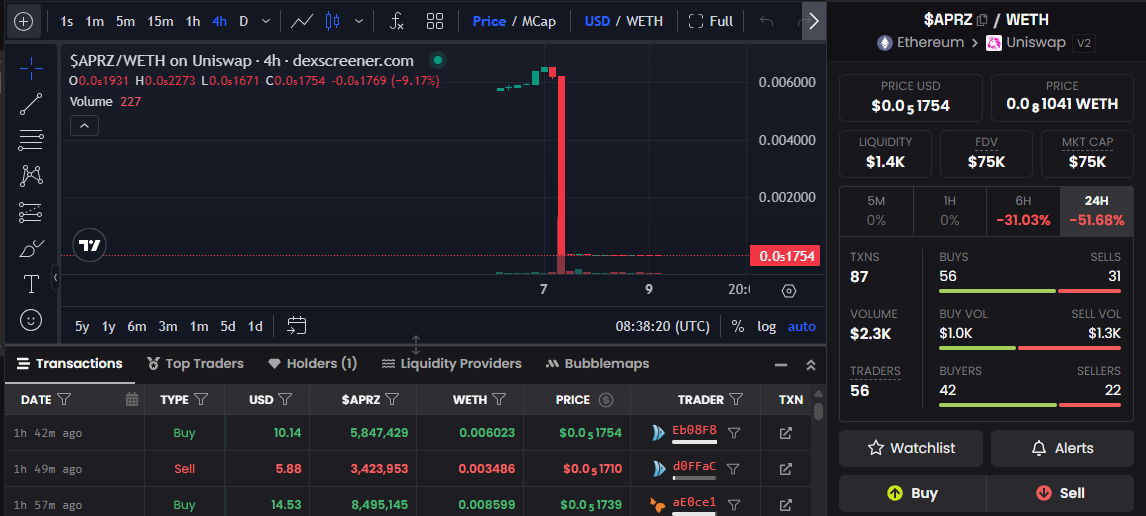
Task: Open the go-to-date calendar icon
Action: [x=297, y=326]
